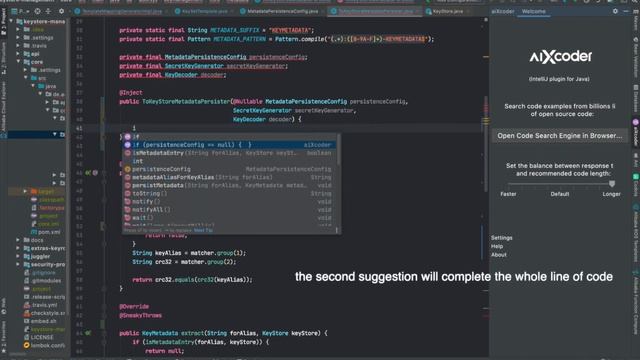This screenshot has height=360, width=640.
Task: Click the lombok.config file icon
Action: click(27, 345)
